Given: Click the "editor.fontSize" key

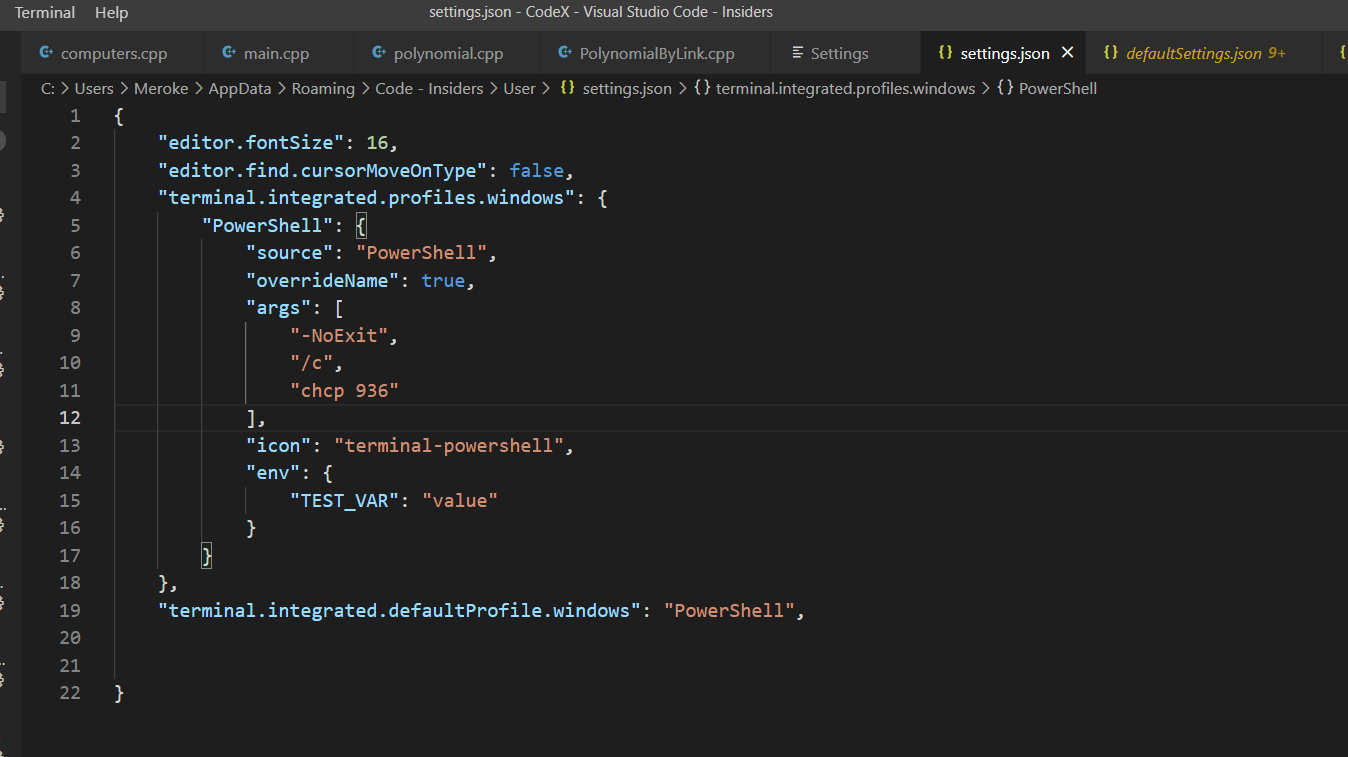Looking at the screenshot, I should point(251,143).
